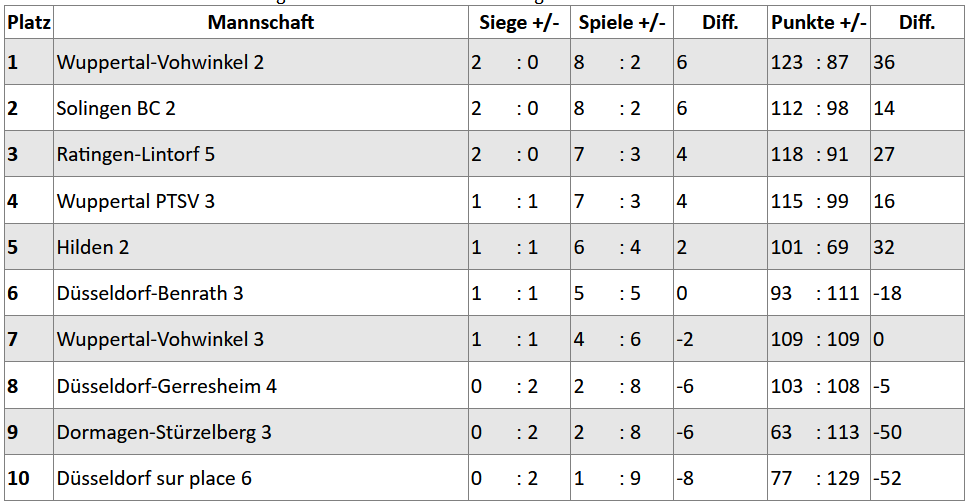967x502 pixels.
Task: Click the Hilden 2 team cell
Action: coord(261,247)
